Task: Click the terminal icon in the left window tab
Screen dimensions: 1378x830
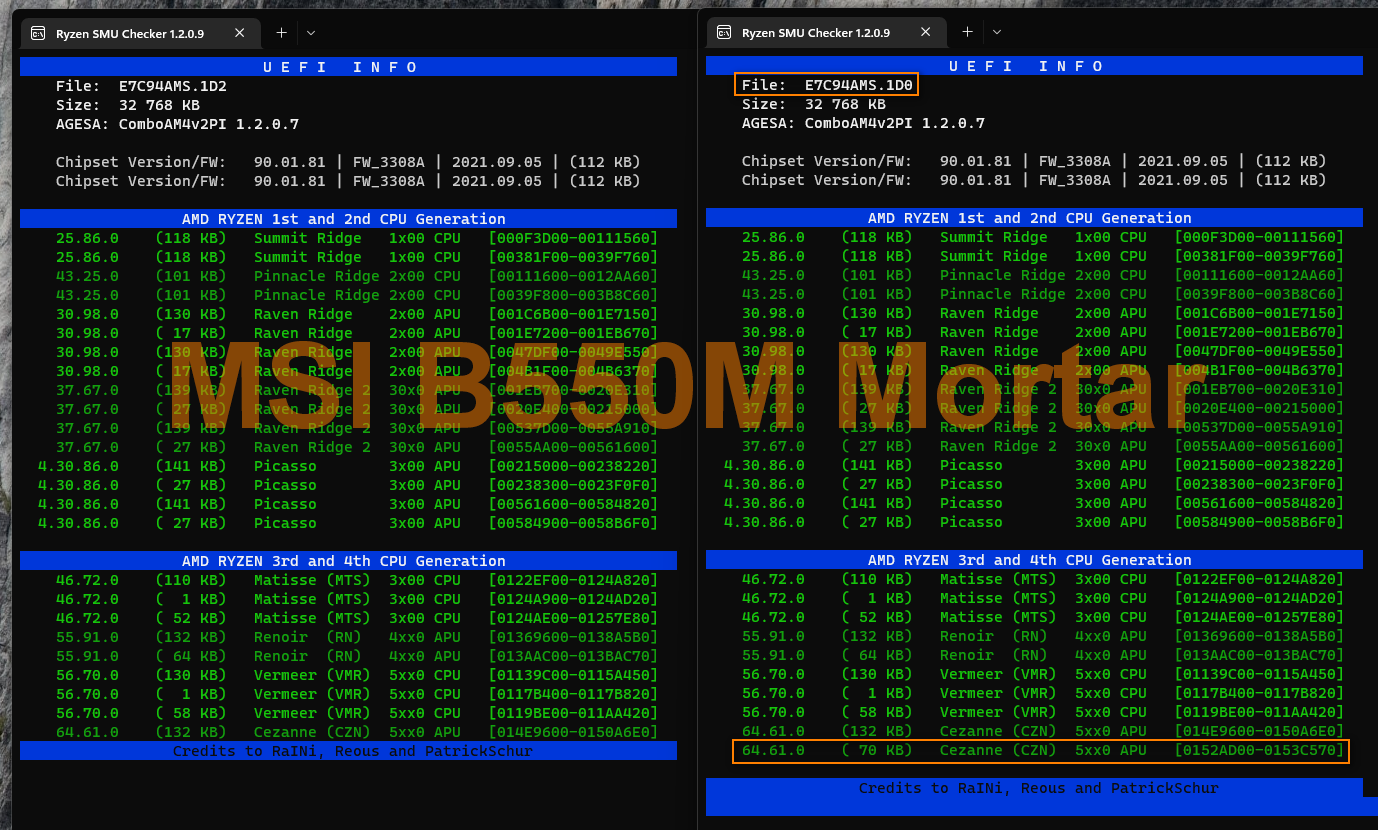Action: click(38, 33)
